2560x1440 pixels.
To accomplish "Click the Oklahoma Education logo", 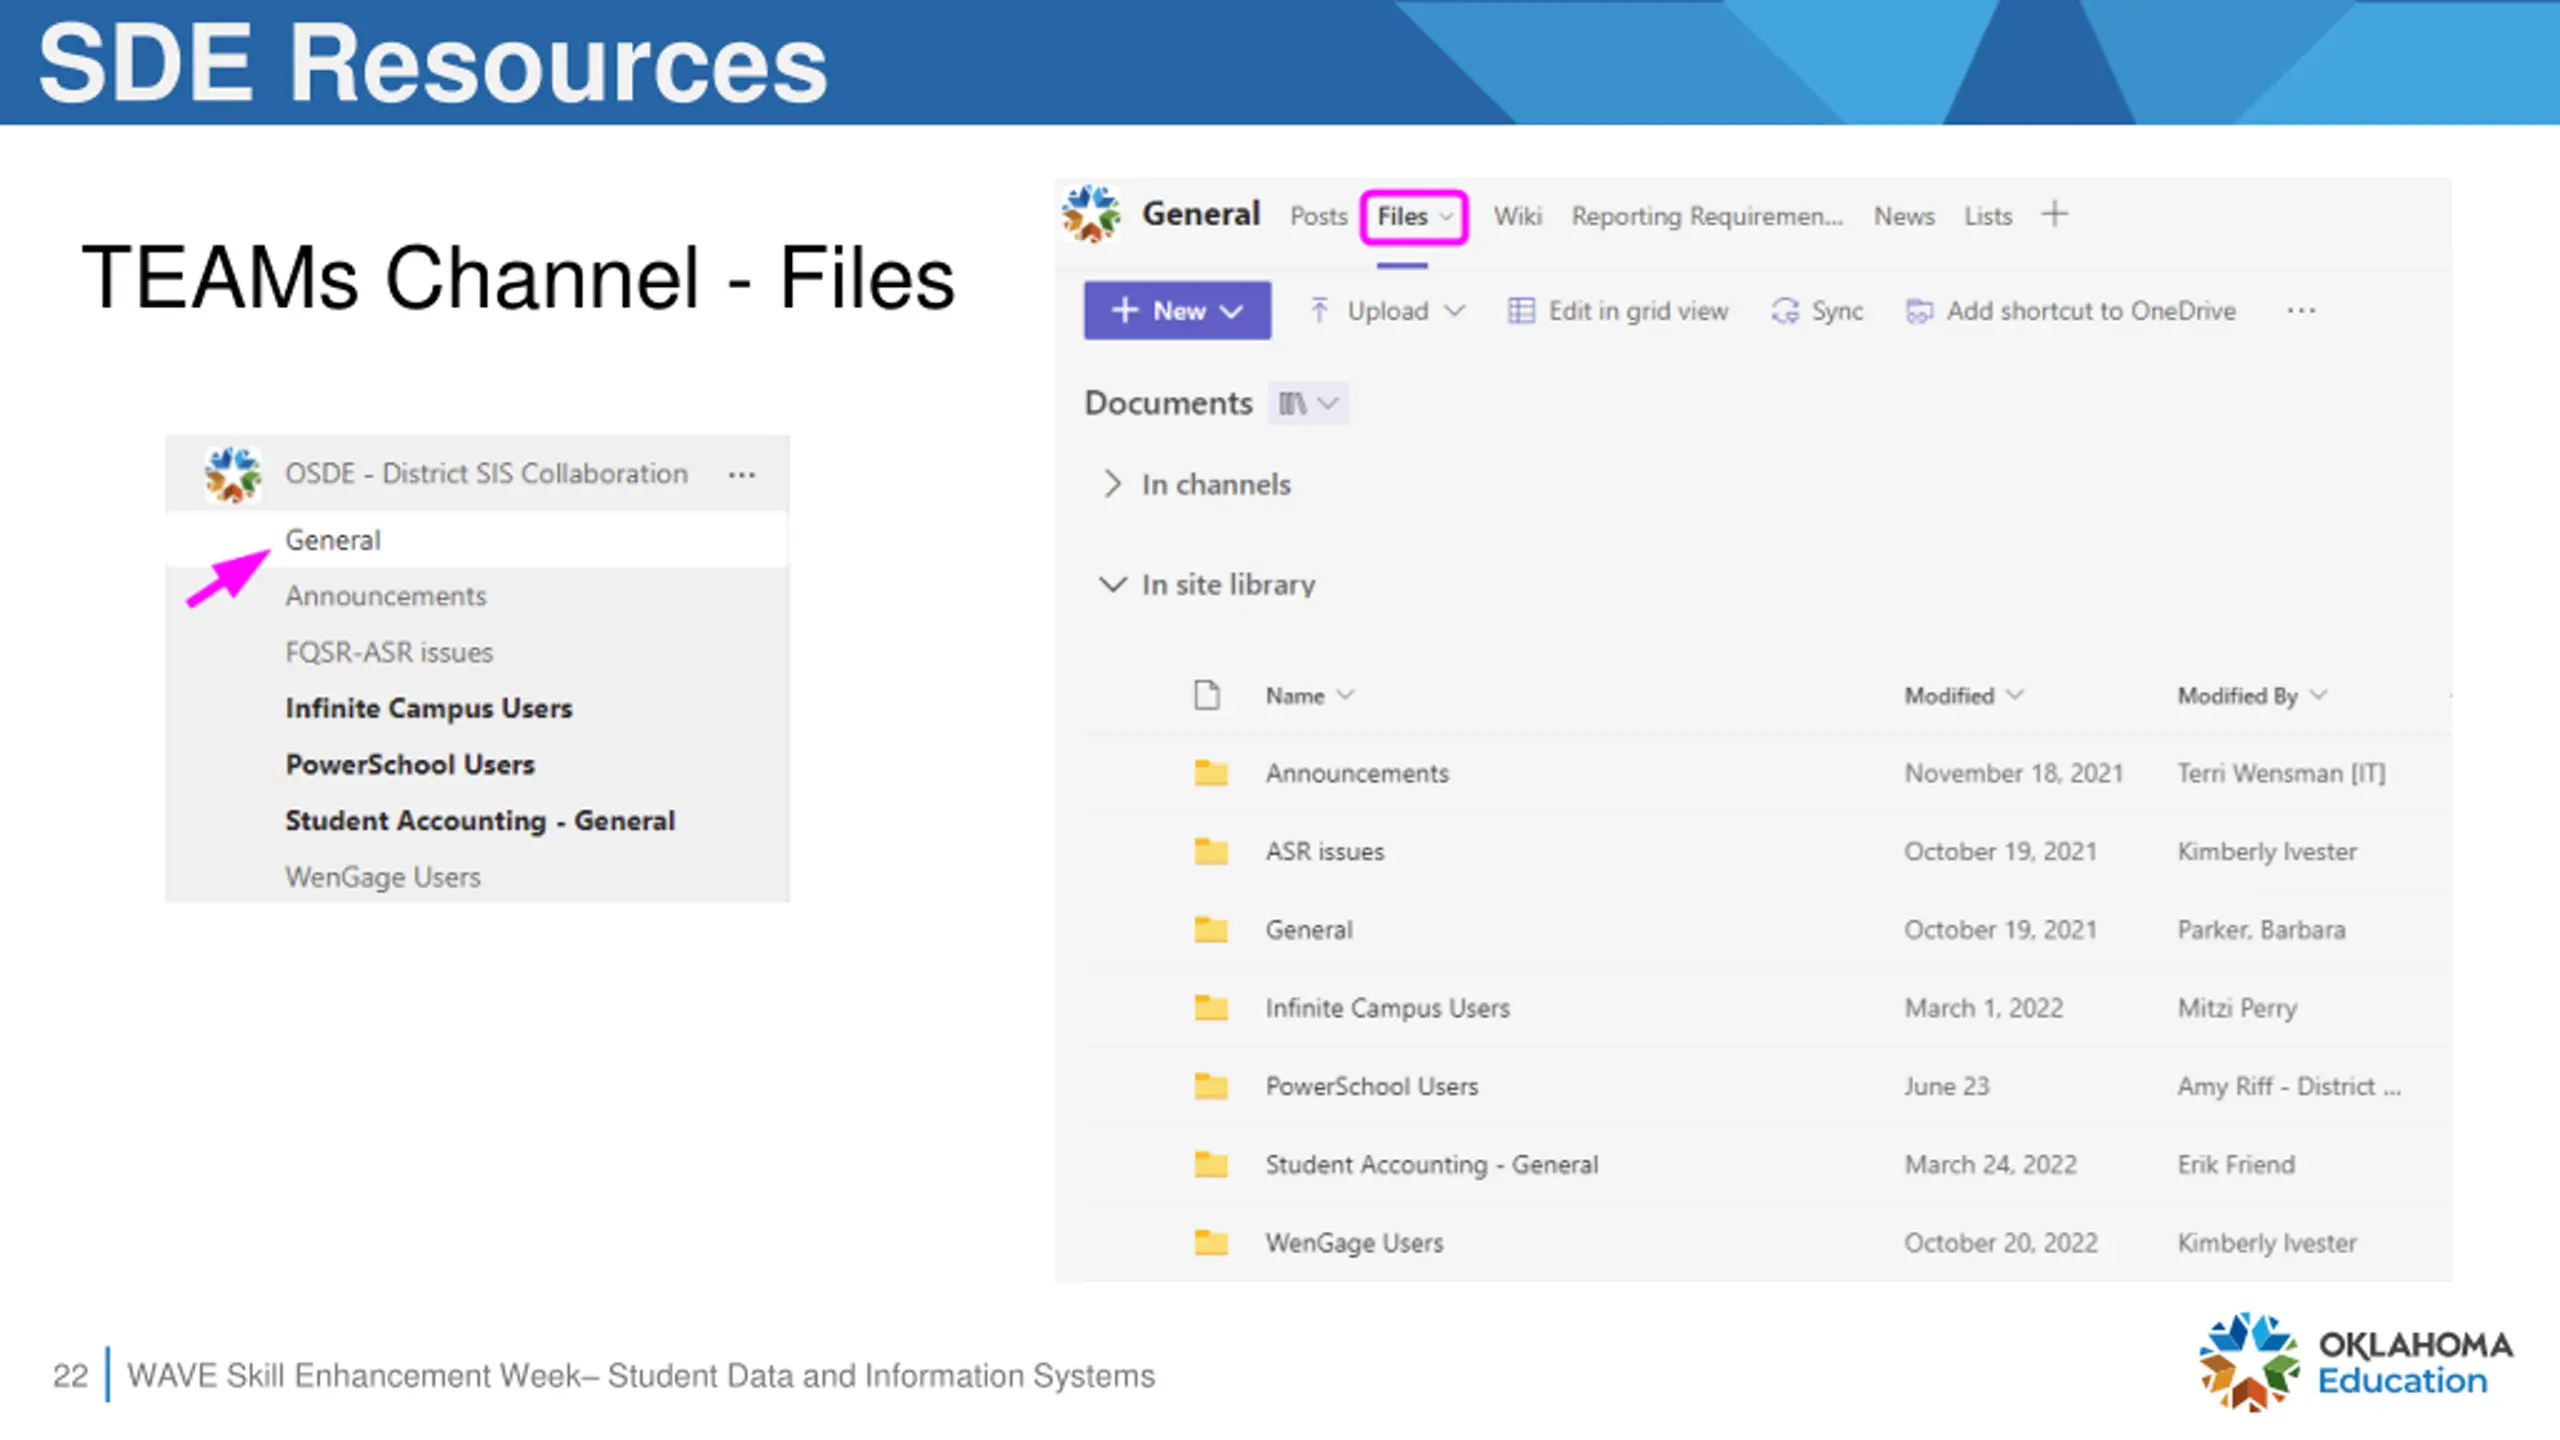I will [2356, 1362].
